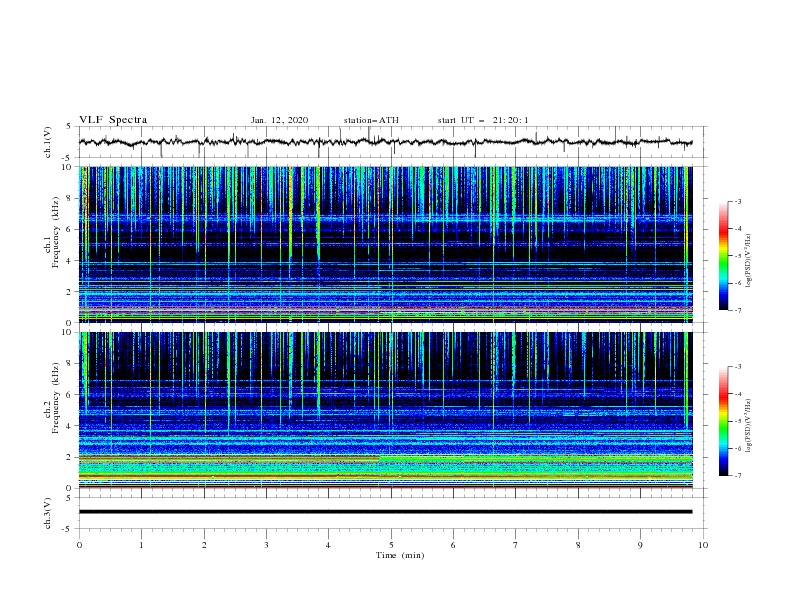The image size is (792, 612).
Task: Click the "2" tick label on the time axis
Action: tap(204, 545)
